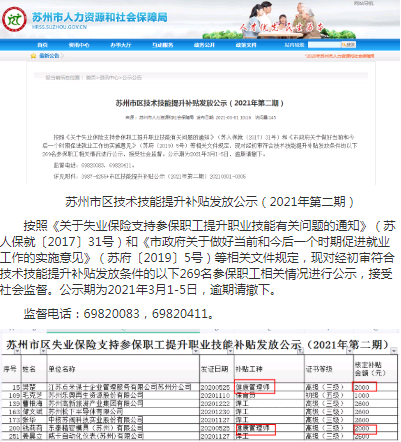Viewport: 401px width, 442px height.
Task: Select the date cell 20201230
Action: (217, 412)
